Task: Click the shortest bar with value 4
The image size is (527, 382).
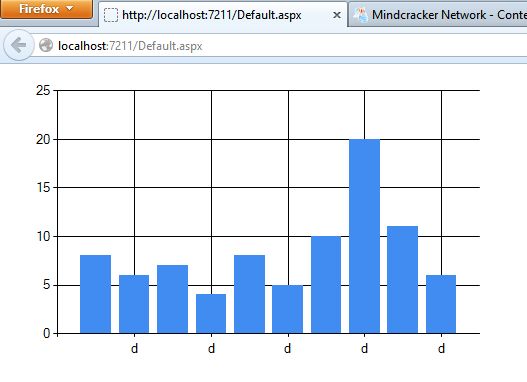Action: pos(211,313)
